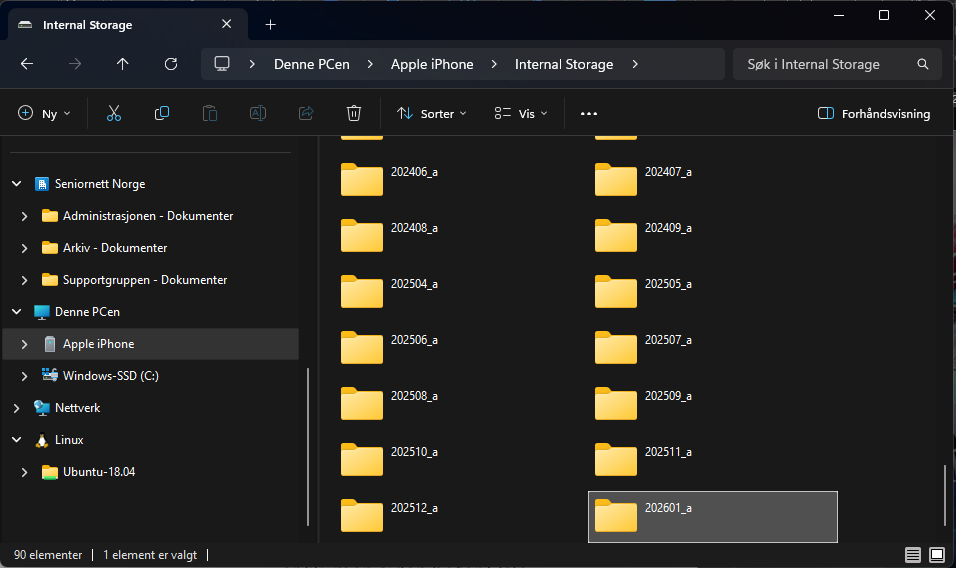Click the Cut scissors icon

114,114
